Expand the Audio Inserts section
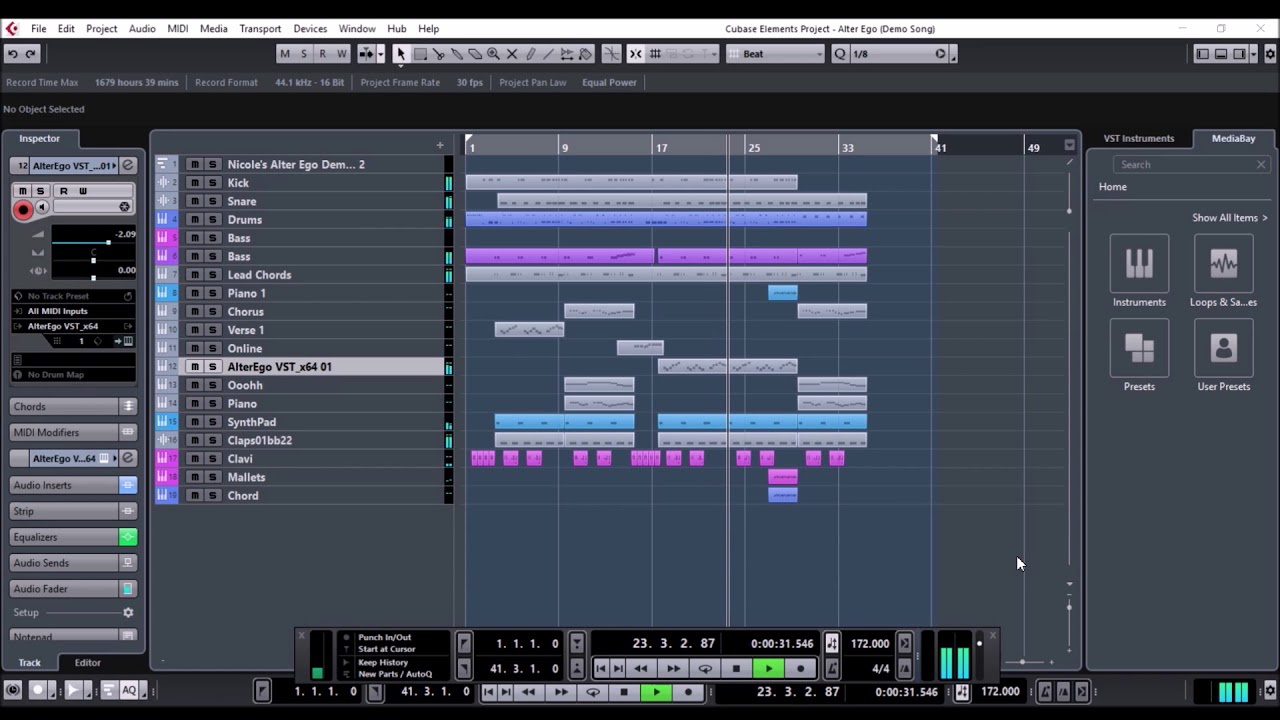This screenshot has height=720, width=1280. [x=73, y=485]
